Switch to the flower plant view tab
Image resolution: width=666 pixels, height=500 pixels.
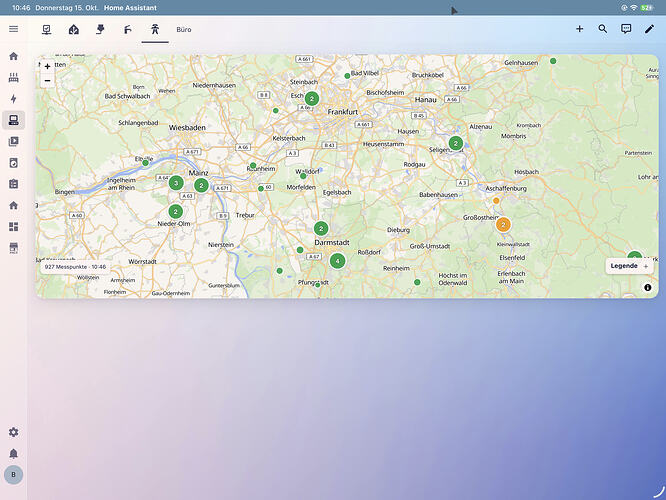[x=101, y=29]
